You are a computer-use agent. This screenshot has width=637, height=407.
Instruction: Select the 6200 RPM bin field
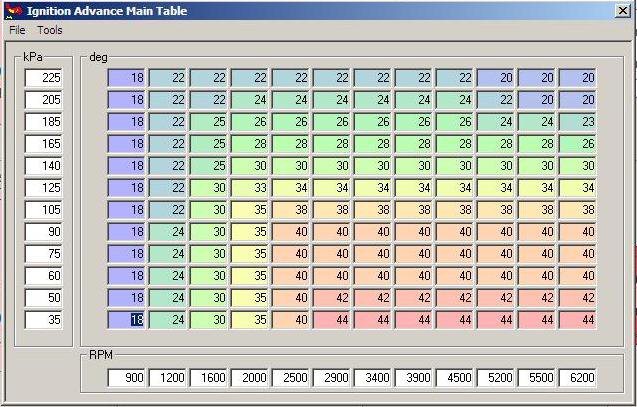coord(578,378)
